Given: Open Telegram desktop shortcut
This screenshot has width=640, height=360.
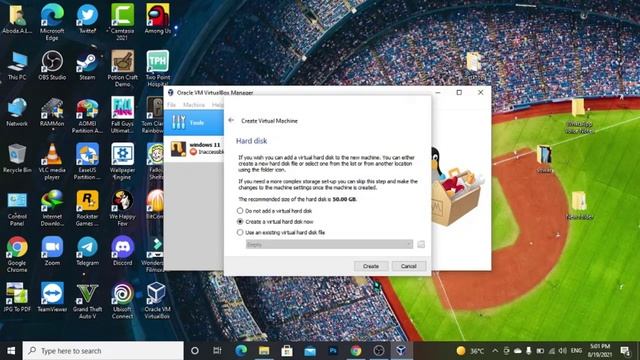Looking at the screenshot, I should pos(87,251).
